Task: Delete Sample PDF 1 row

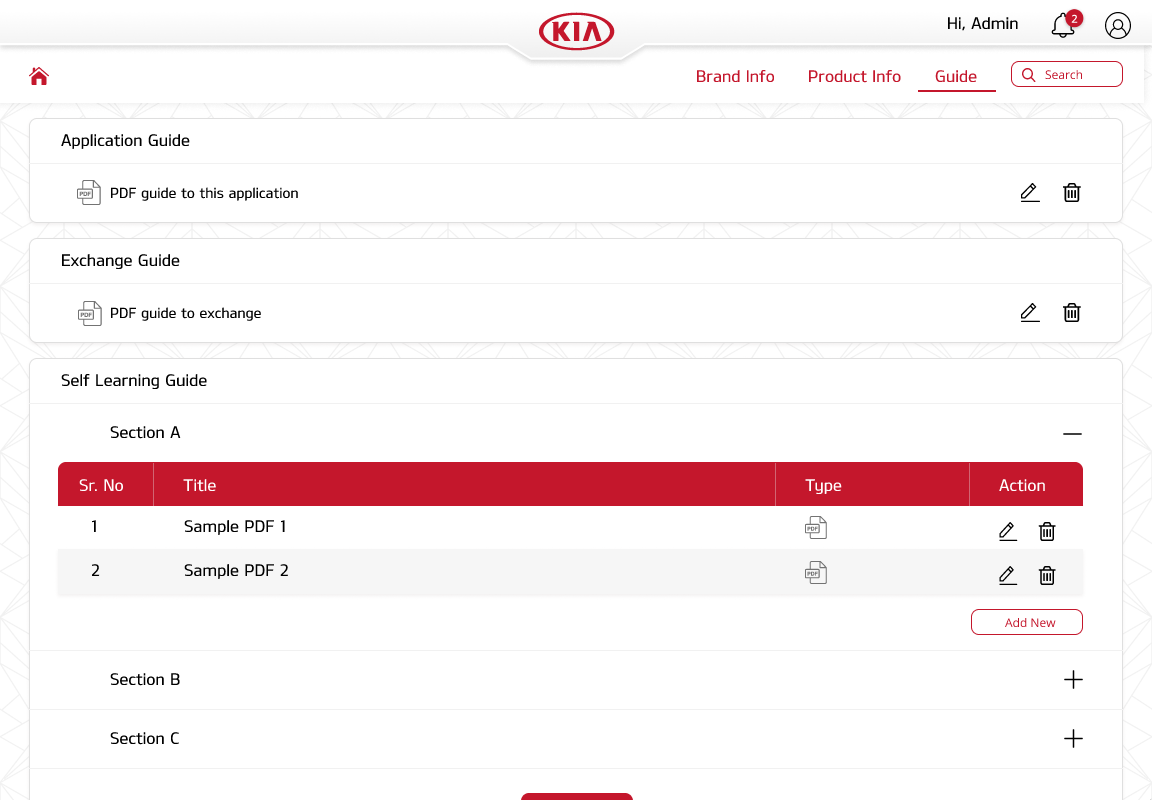Action: (1046, 531)
